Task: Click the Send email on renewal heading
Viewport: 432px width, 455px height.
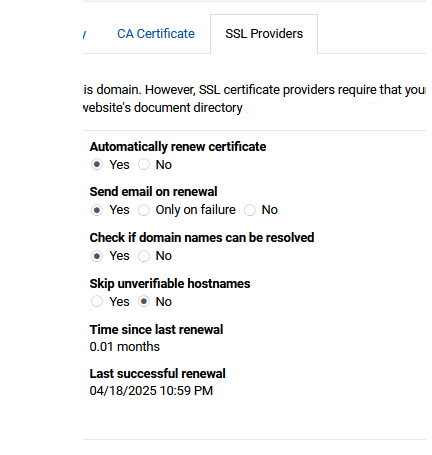Action: click(x=153, y=192)
